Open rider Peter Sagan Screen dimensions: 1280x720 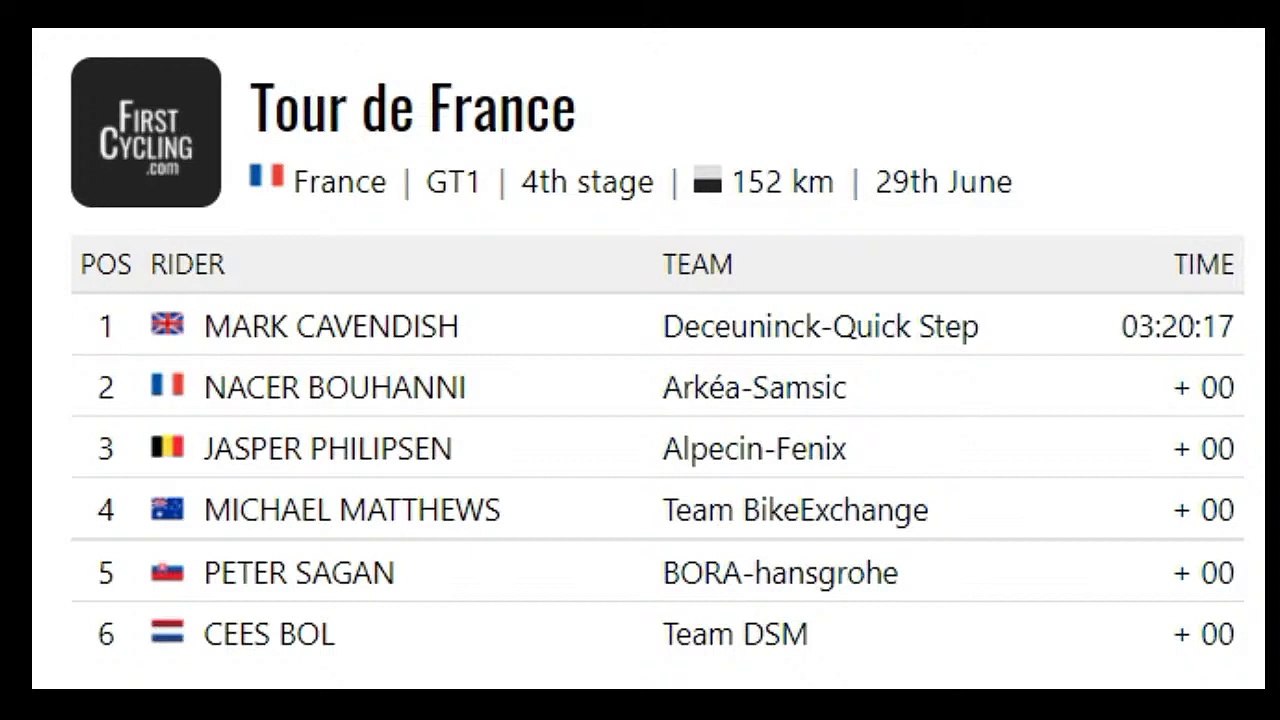click(x=299, y=573)
